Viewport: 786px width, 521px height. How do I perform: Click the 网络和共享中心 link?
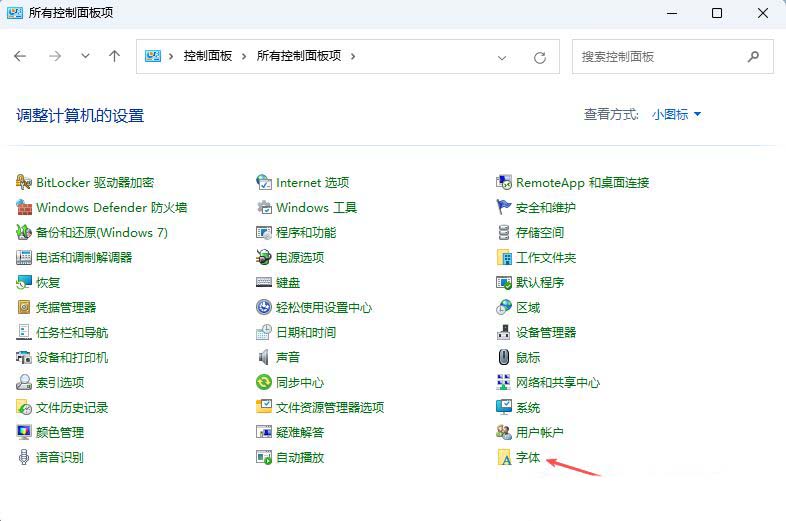point(558,383)
